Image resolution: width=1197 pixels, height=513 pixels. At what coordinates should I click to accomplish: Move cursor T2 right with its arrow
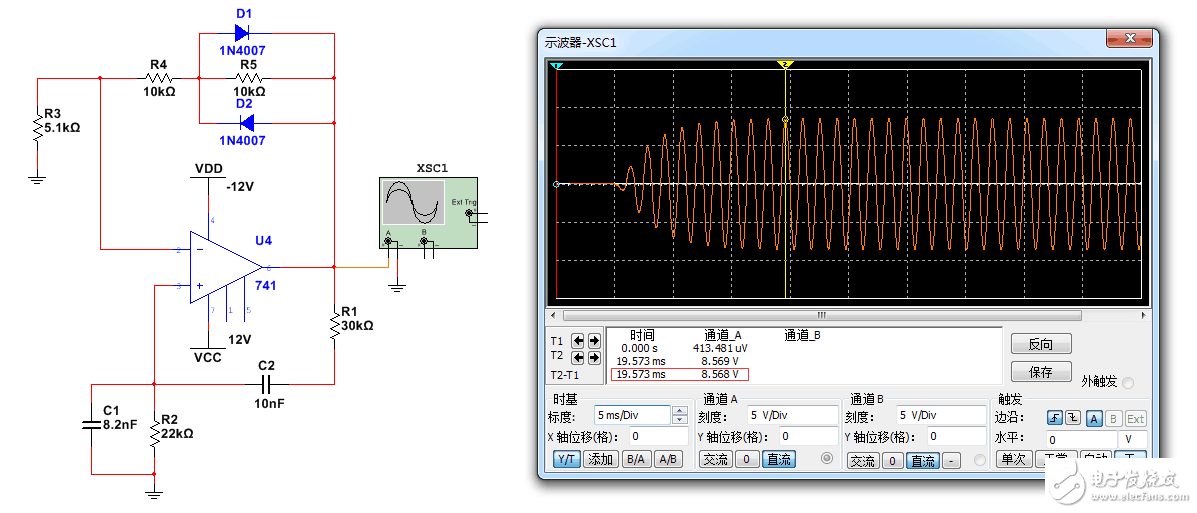click(594, 357)
